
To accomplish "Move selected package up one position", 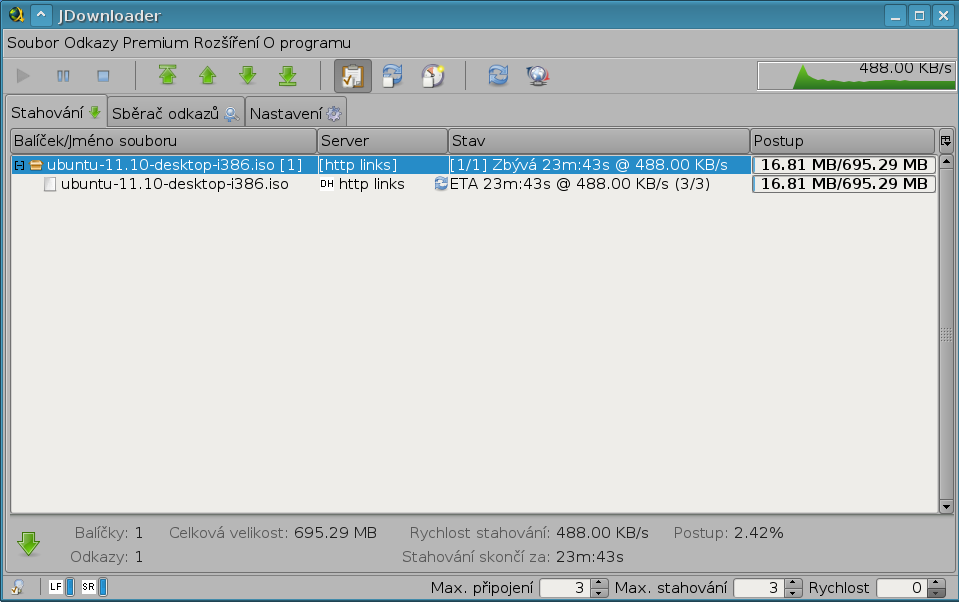I will coord(207,75).
